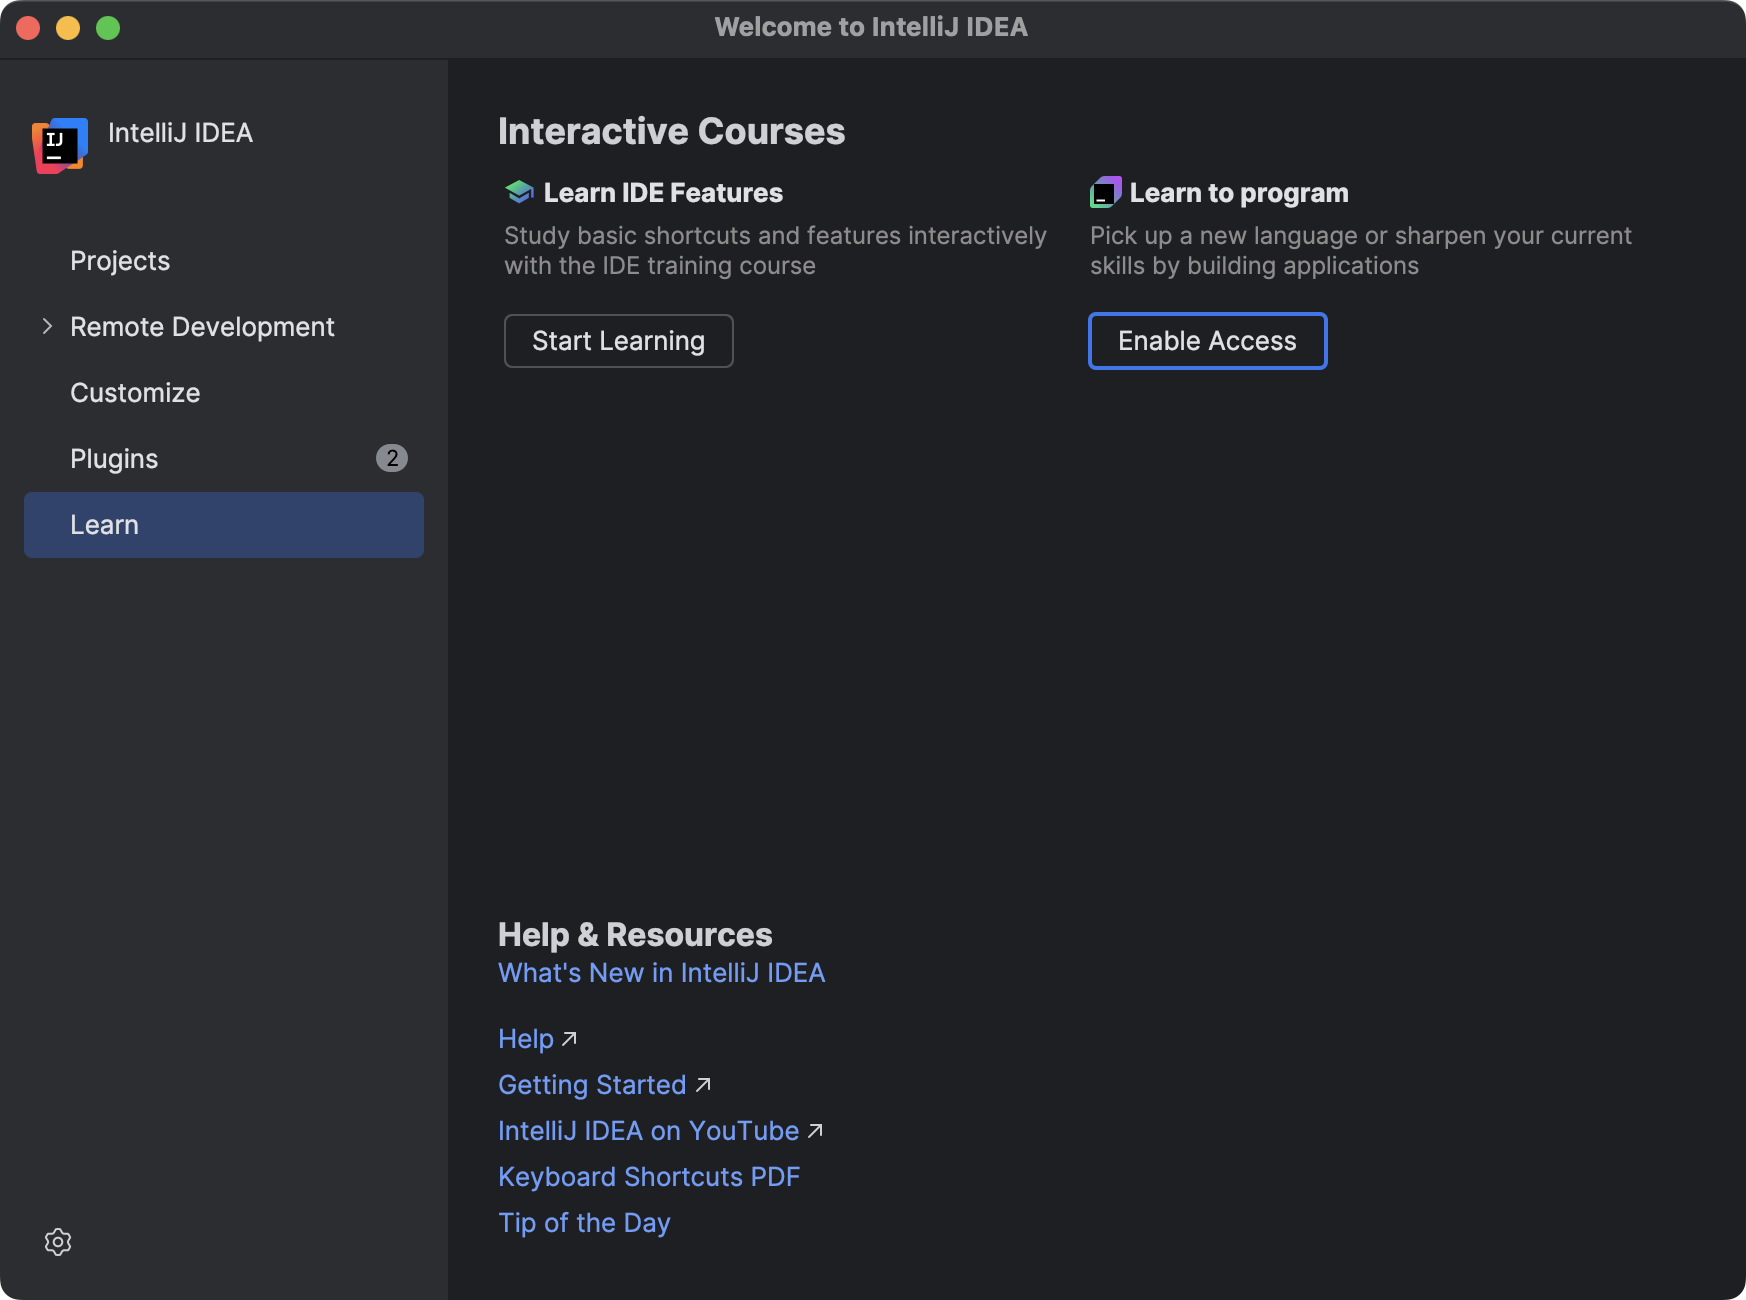Image resolution: width=1746 pixels, height=1300 pixels.
Task: Open settings via the gear icon
Action: [57, 1242]
